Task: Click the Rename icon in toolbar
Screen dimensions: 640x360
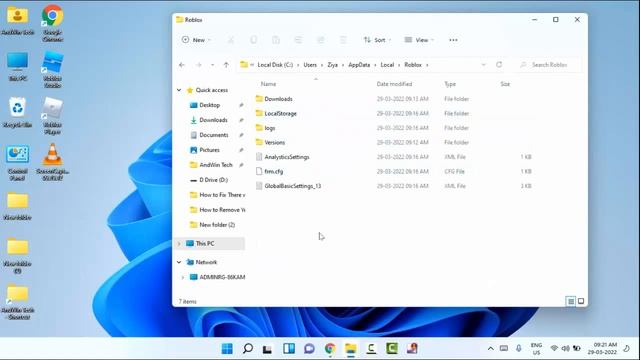Action: point(298,40)
